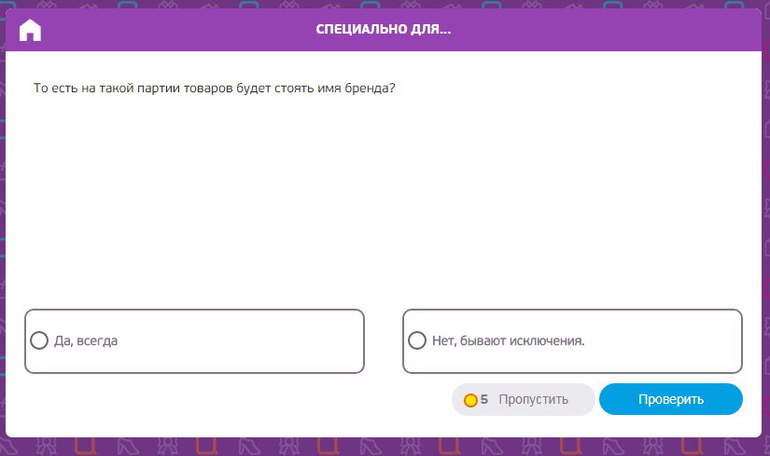Click the blank white area below the question
Image resolution: width=770 pixels, height=456 pixels.
385,200
